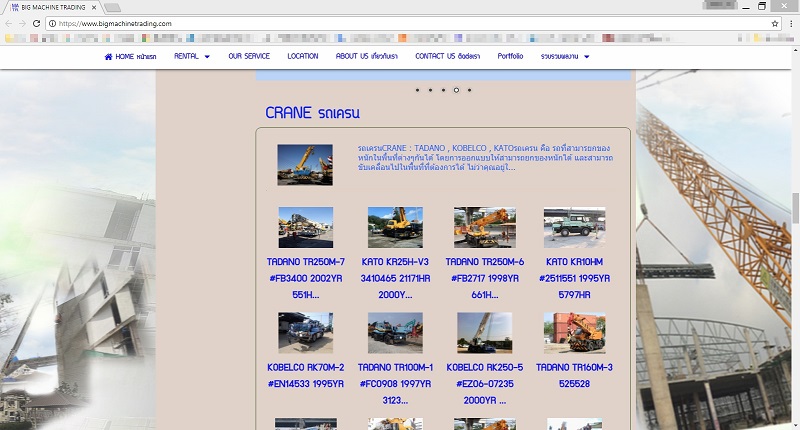Image resolution: width=800 pixels, height=430 pixels.
Task: Open TADANO TR250M-6 #FB2717 link
Action: coord(485,278)
